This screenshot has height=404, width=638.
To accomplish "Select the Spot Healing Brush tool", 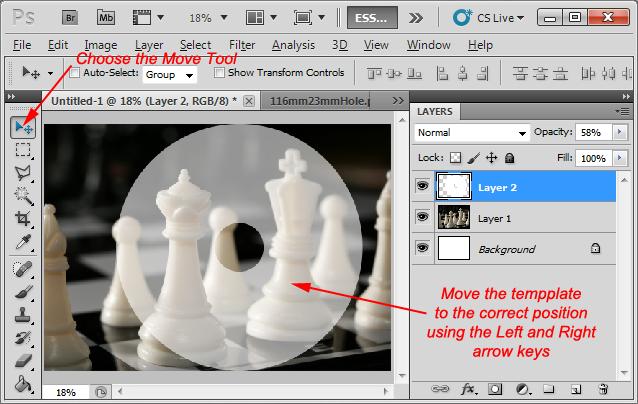I will coord(23,269).
